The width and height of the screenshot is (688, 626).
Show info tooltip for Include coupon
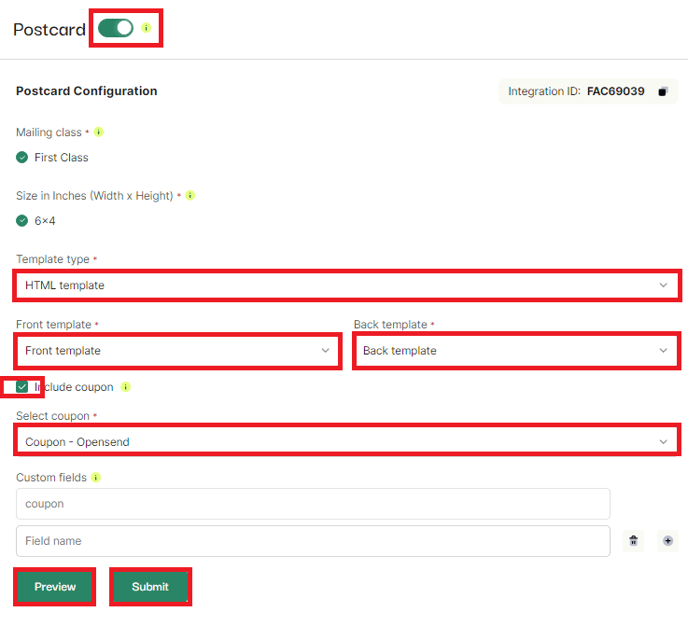click(x=126, y=387)
